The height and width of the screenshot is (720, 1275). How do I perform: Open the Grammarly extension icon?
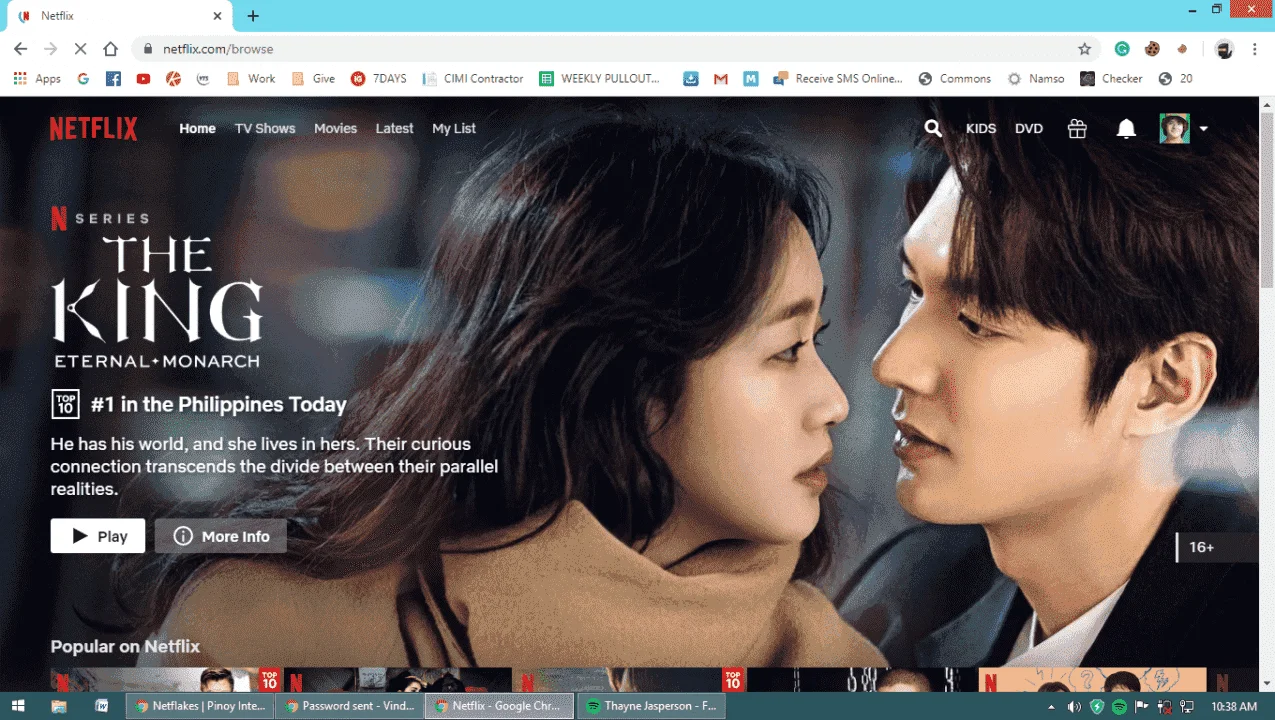(1122, 49)
